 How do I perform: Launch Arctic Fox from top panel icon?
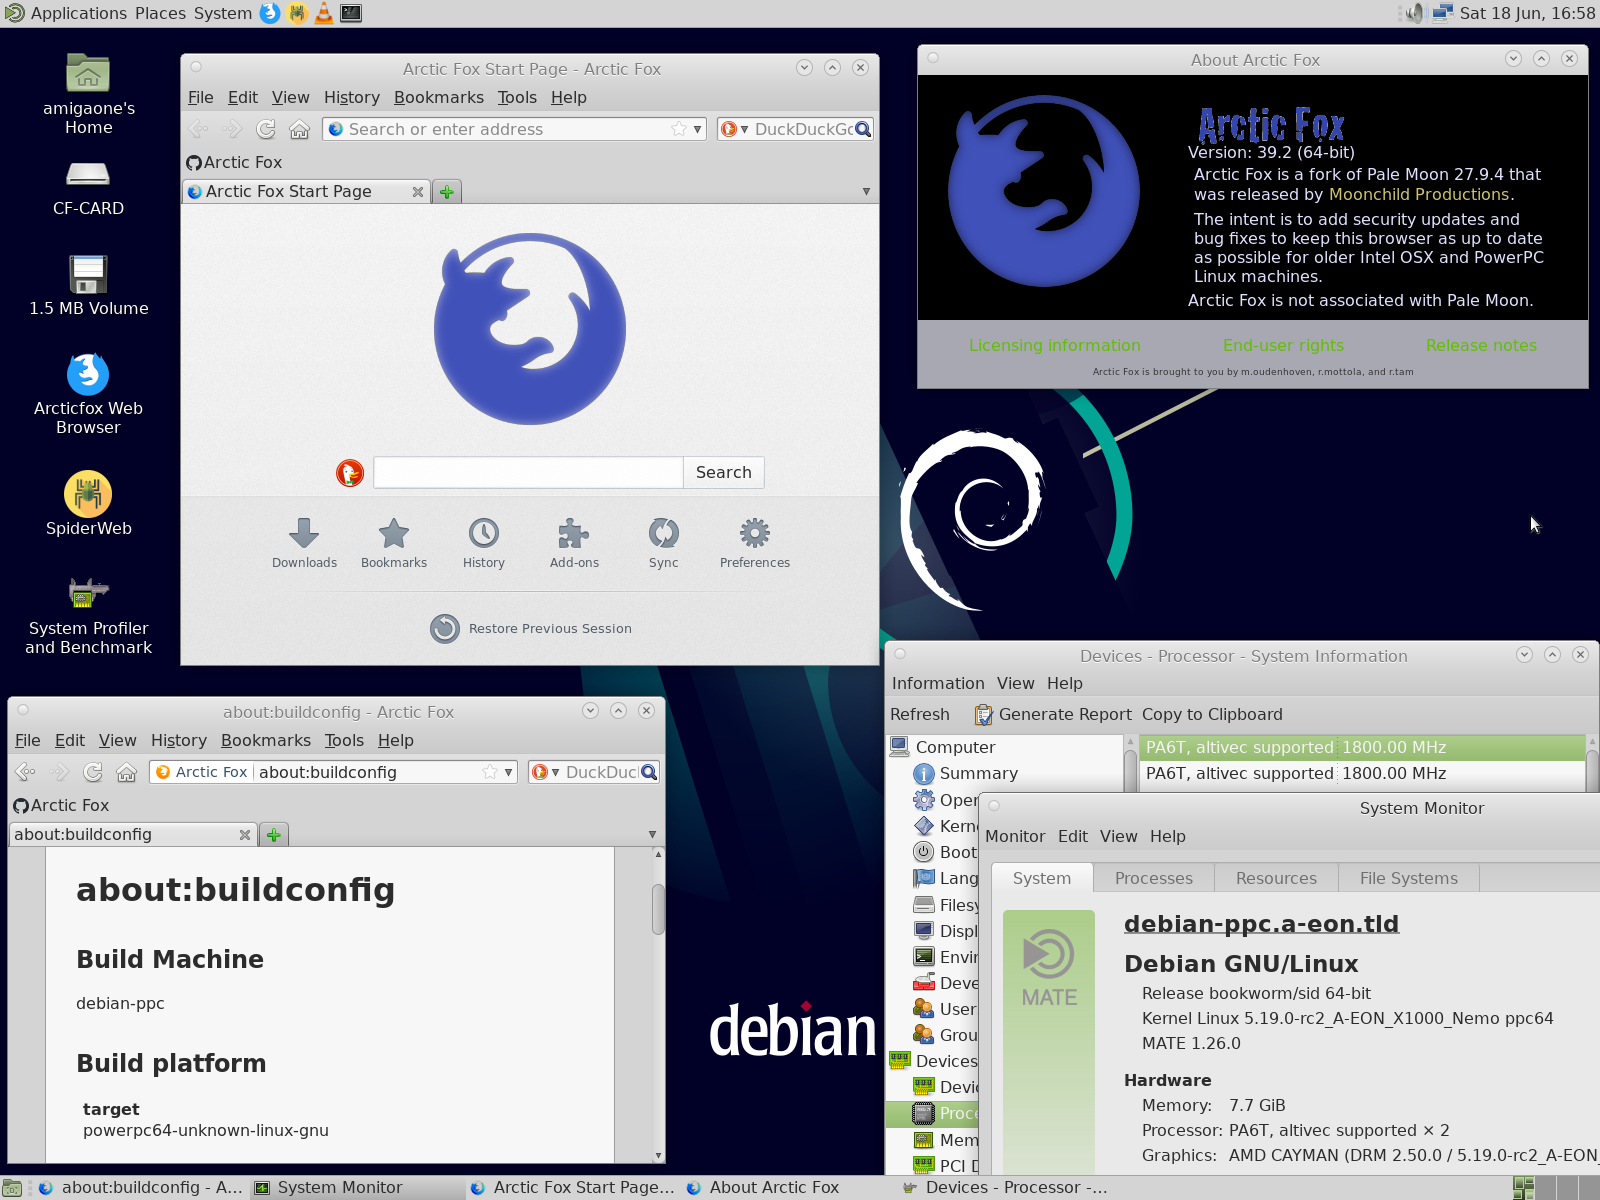[270, 13]
